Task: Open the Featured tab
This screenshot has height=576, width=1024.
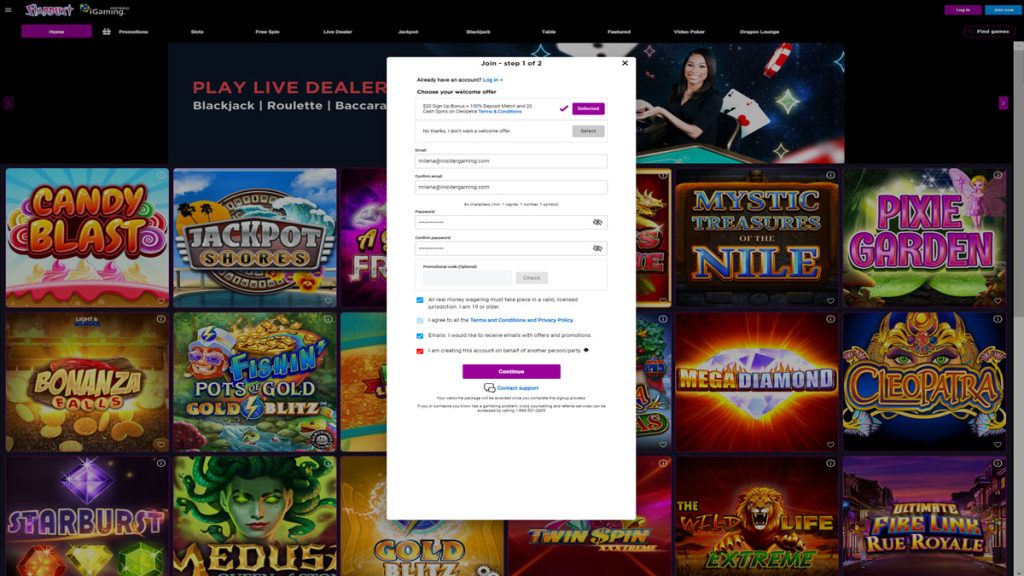Action: tap(618, 31)
